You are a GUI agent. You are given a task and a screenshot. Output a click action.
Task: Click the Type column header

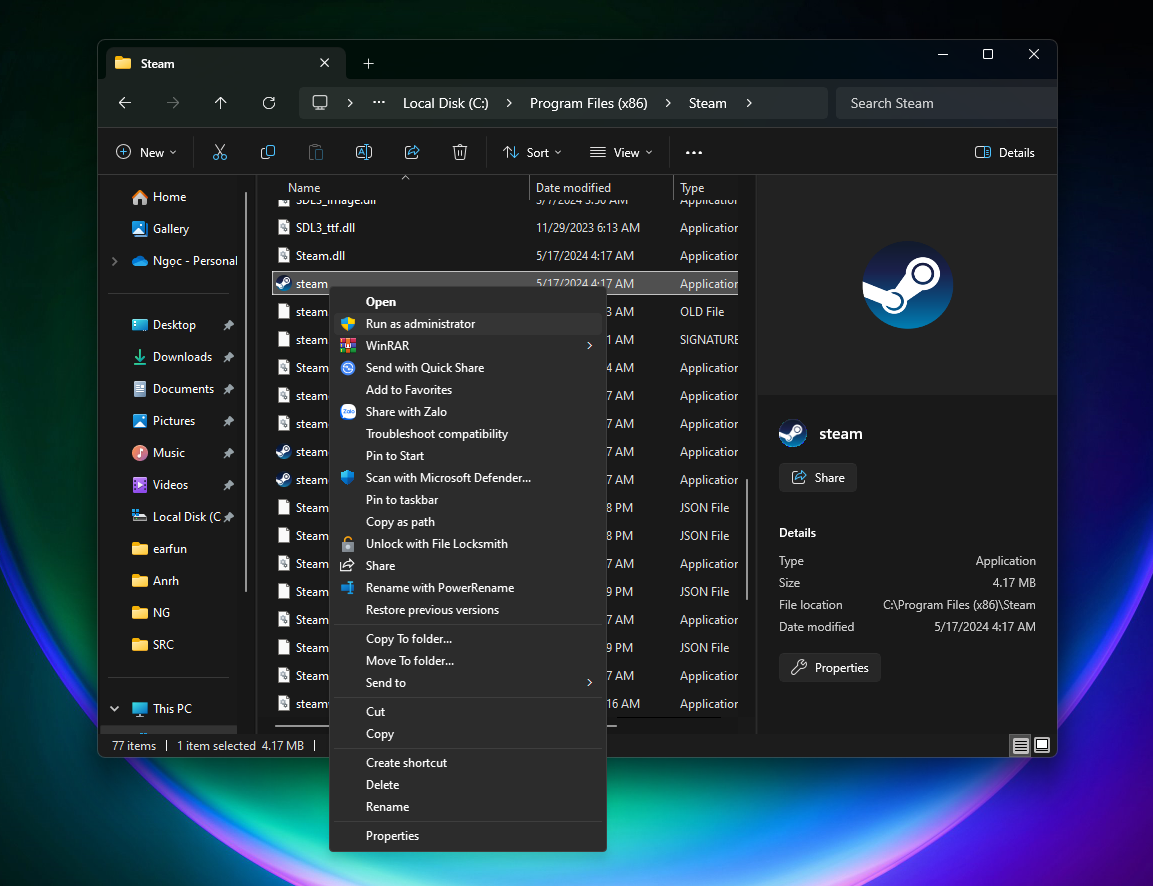706,187
